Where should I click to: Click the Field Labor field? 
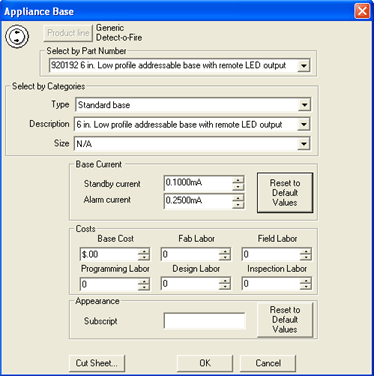click(x=271, y=254)
